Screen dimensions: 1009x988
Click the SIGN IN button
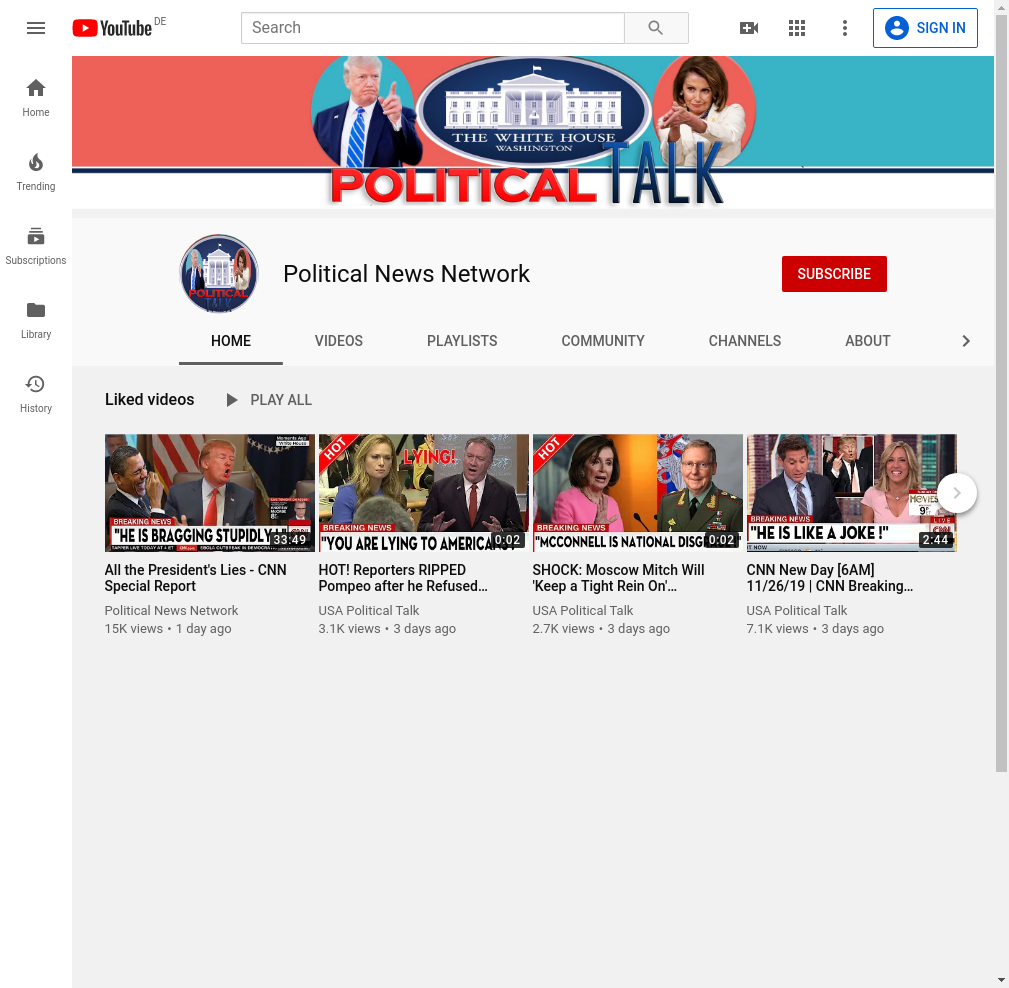coord(925,28)
